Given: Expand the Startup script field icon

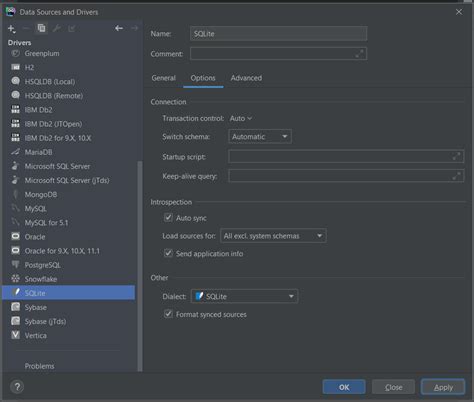Looking at the screenshot, I should [456, 156].
